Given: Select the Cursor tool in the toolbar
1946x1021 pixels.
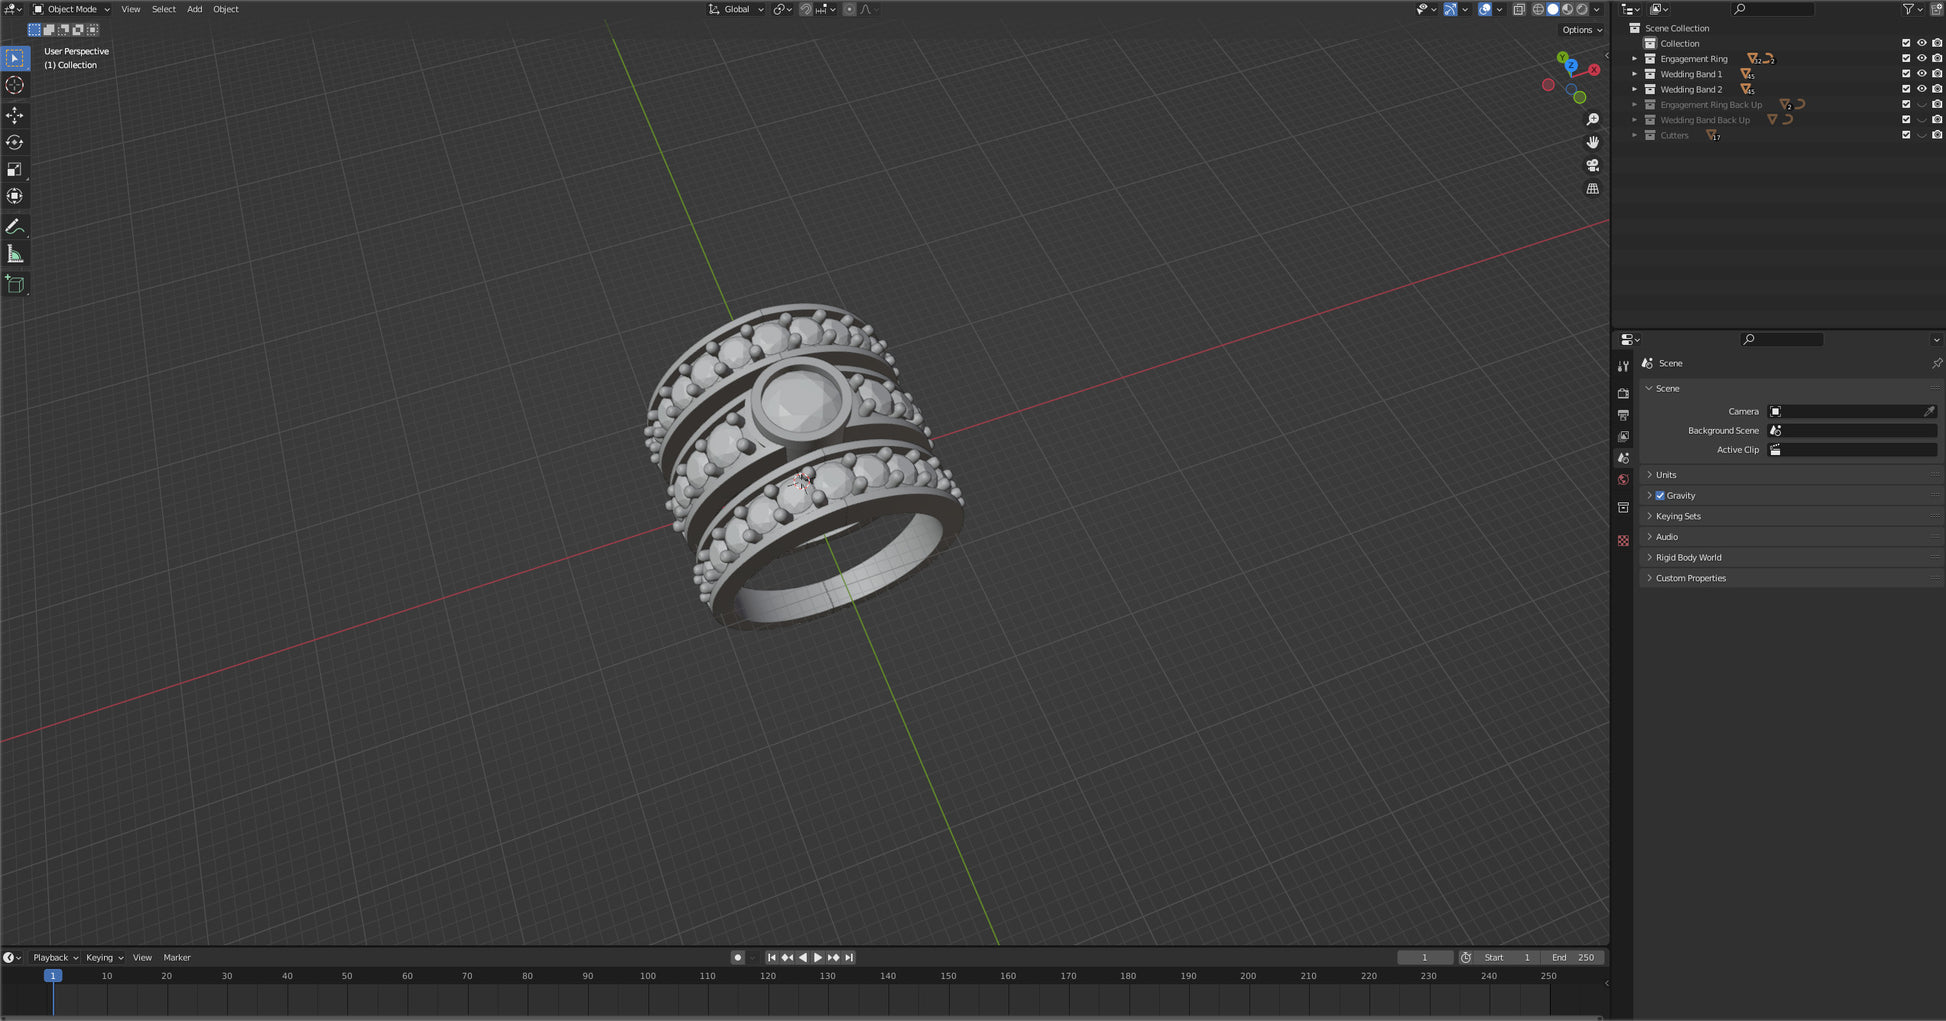Looking at the screenshot, I should pos(15,85).
